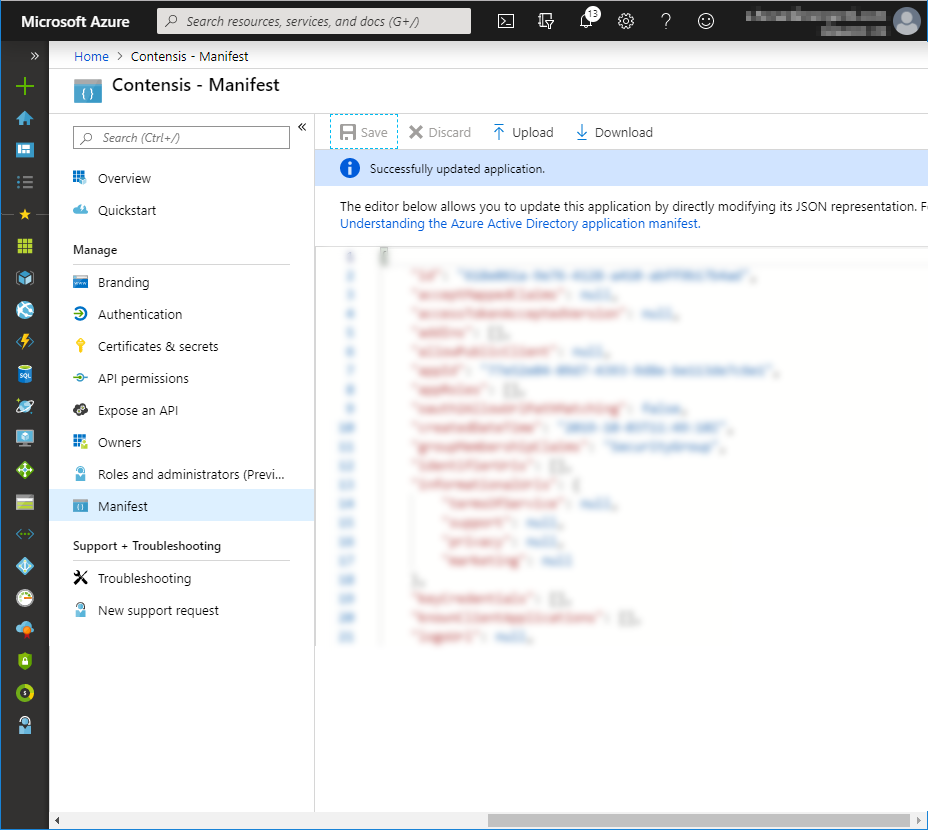928x830 pixels.
Task: Open Advisor cloud icon in sidebar
Action: (25, 630)
